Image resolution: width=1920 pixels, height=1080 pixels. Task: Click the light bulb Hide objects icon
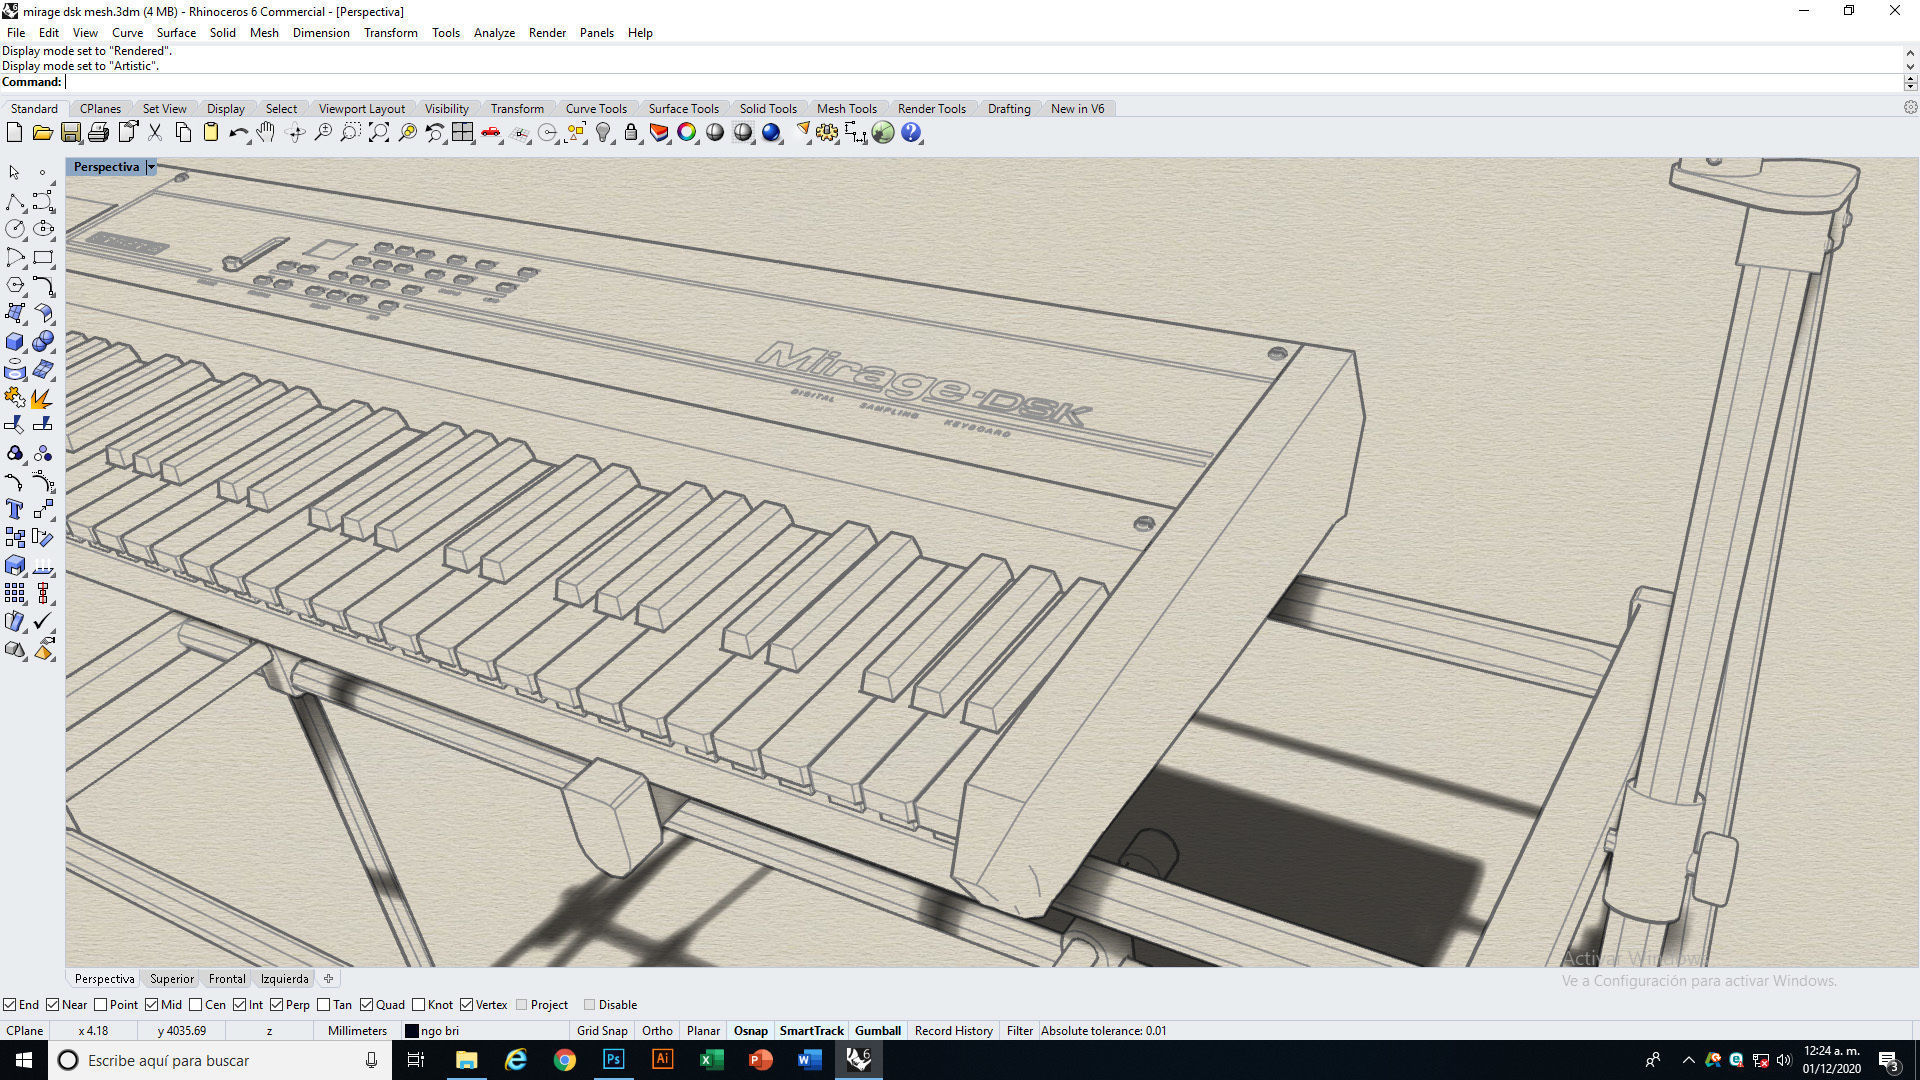coord(603,132)
